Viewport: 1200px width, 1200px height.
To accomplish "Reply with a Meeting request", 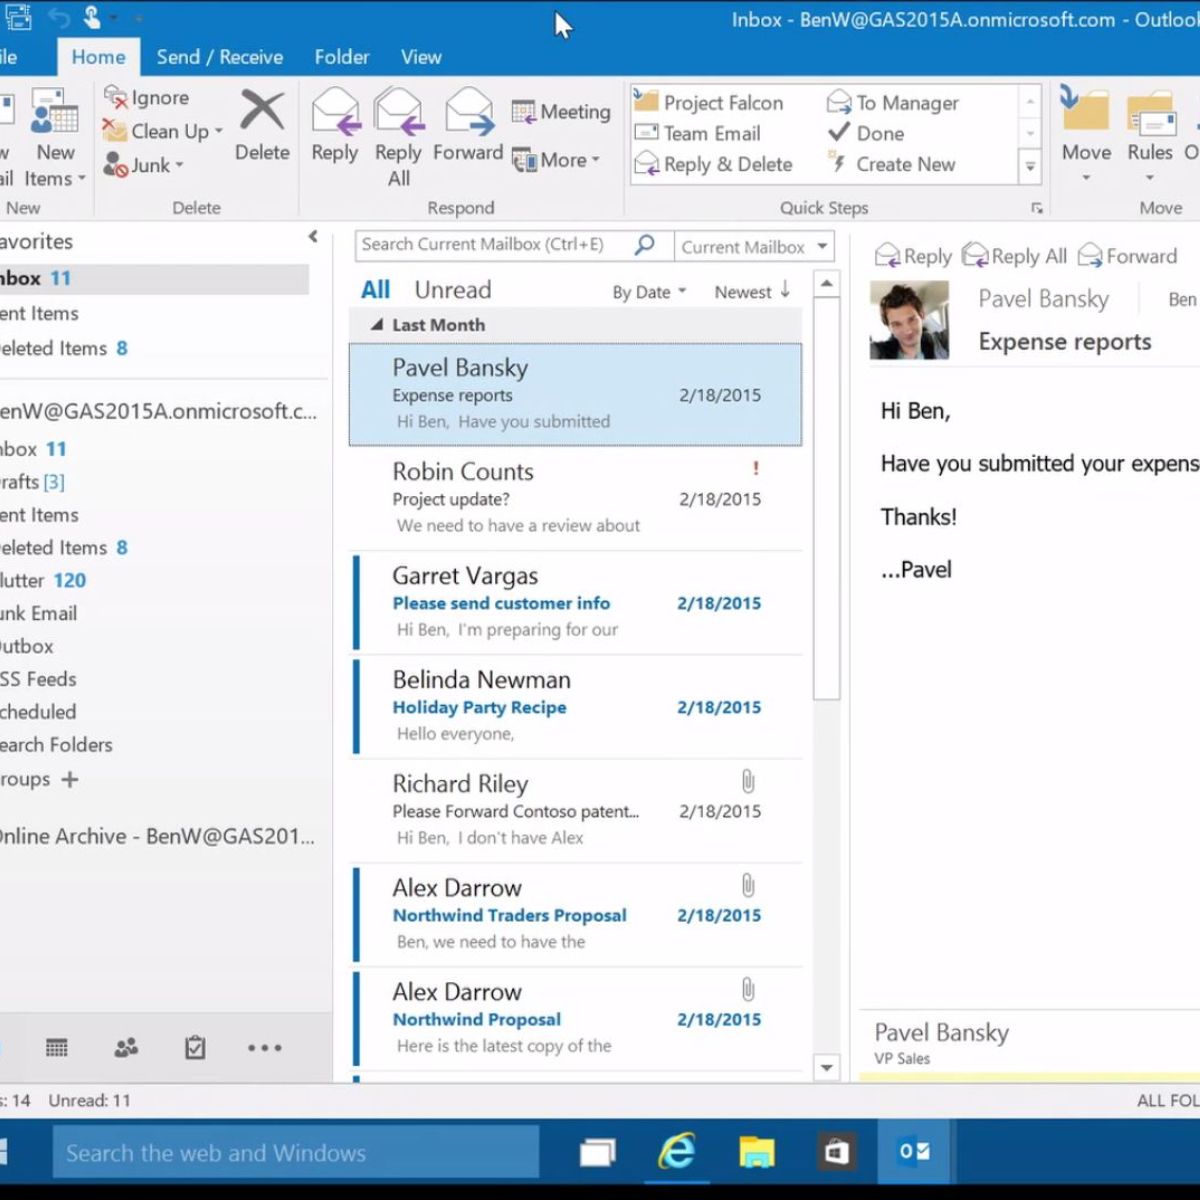I will click(x=561, y=111).
